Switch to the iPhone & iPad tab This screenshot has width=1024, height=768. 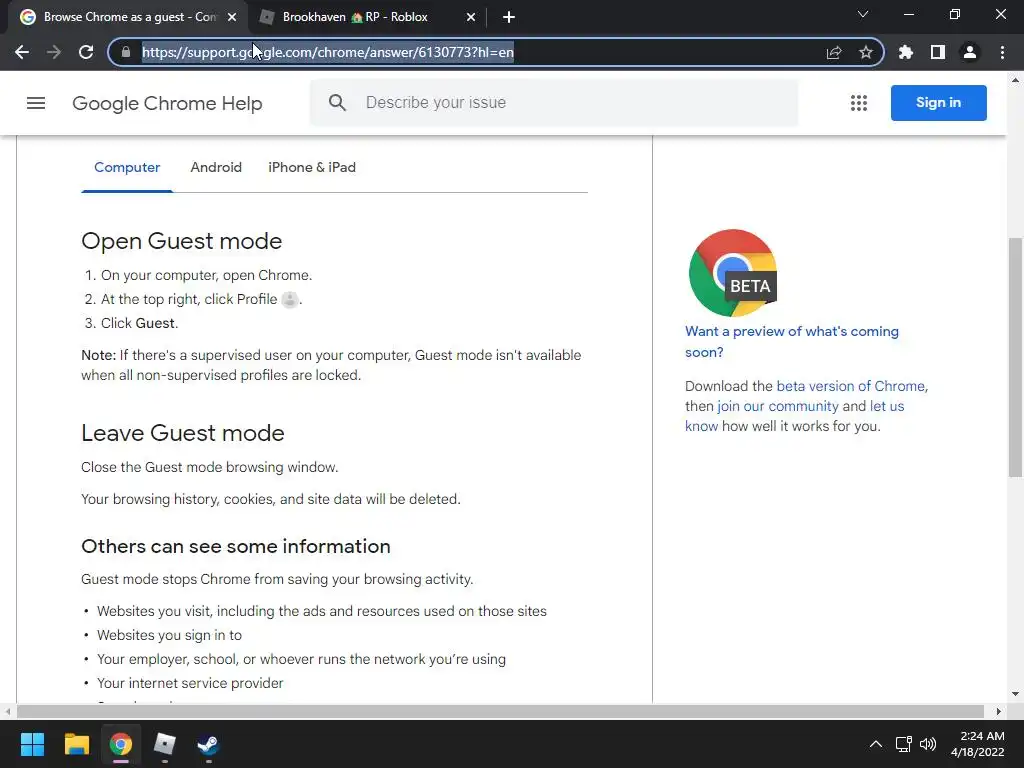pyautogui.click(x=312, y=168)
